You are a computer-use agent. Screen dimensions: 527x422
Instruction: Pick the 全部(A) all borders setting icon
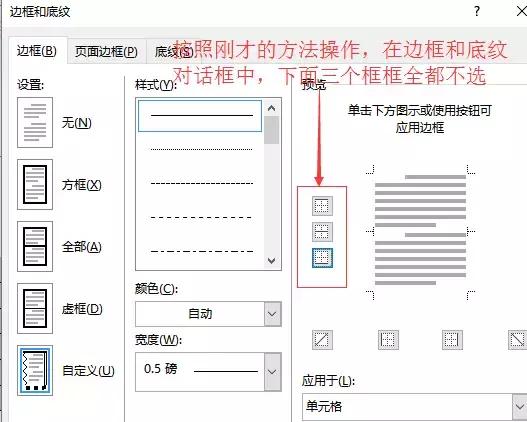tap(35, 246)
